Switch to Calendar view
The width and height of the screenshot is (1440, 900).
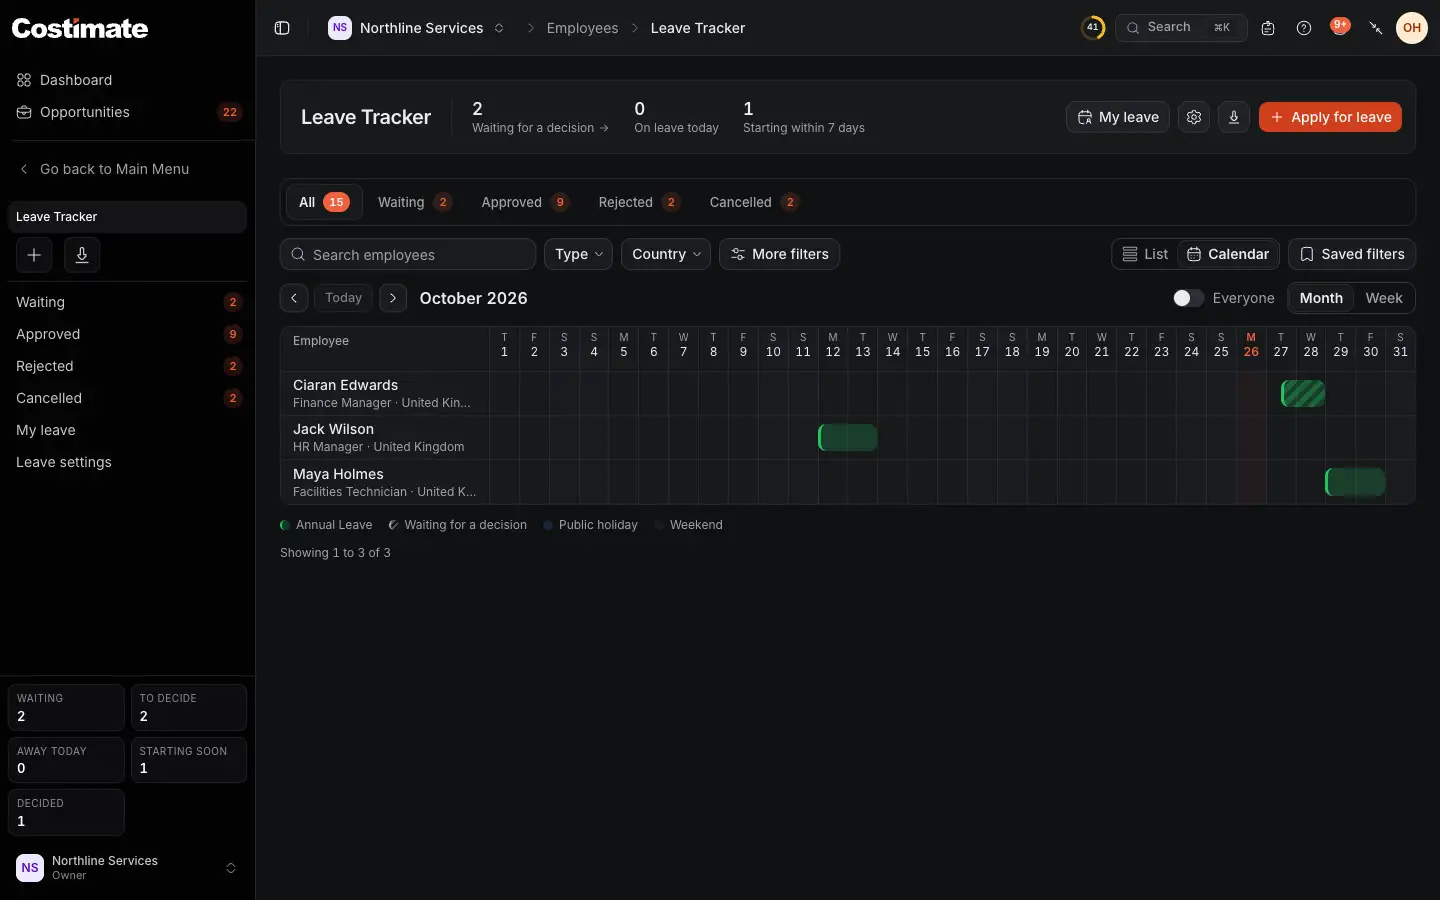(1228, 254)
